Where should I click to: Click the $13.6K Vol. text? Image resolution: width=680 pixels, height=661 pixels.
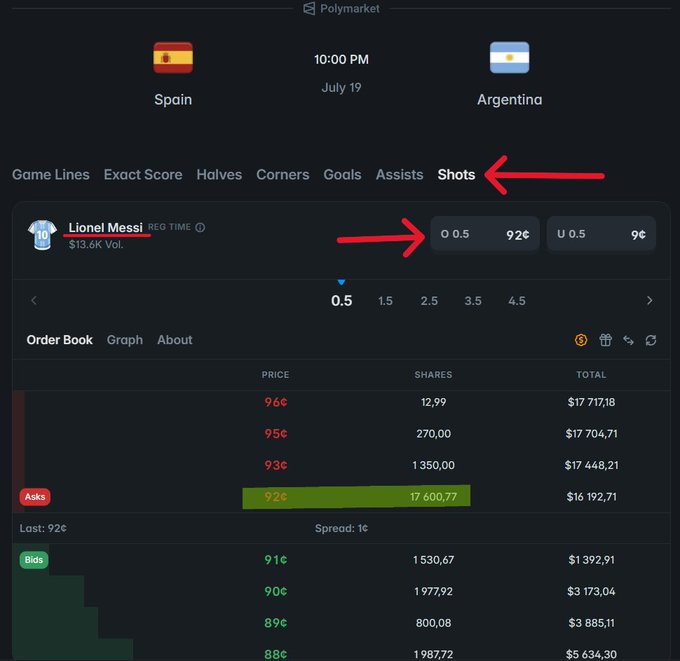[x=96, y=245]
